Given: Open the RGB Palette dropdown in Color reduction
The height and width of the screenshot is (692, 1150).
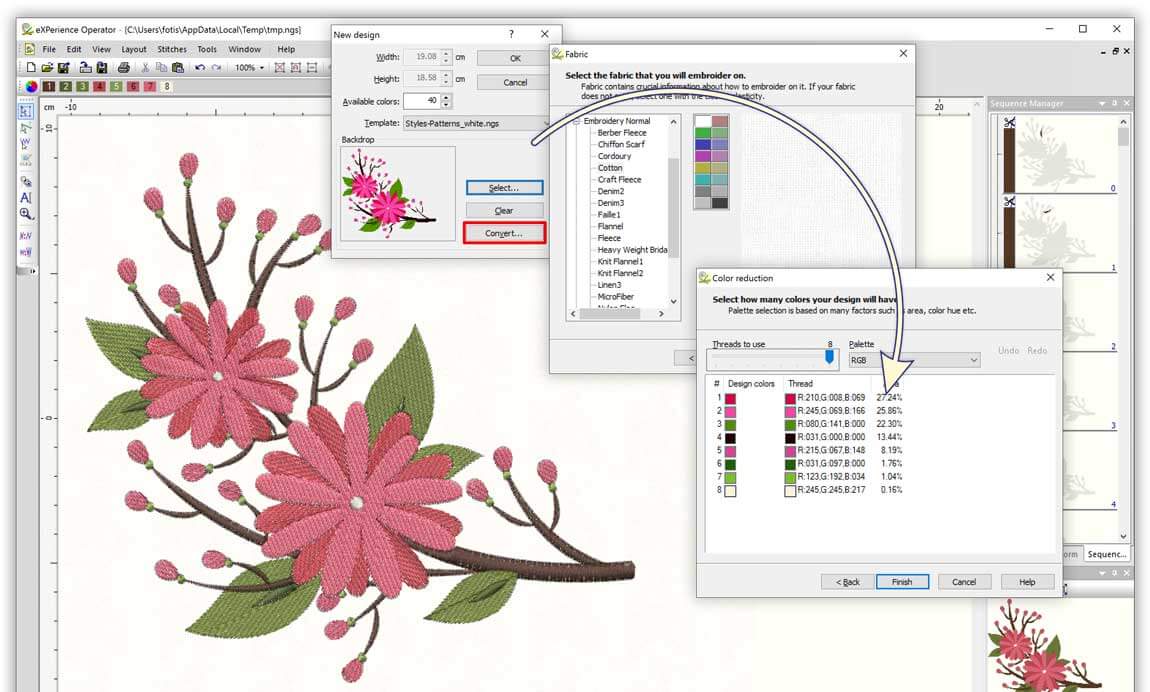Looking at the screenshot, I should coord(975,360).
